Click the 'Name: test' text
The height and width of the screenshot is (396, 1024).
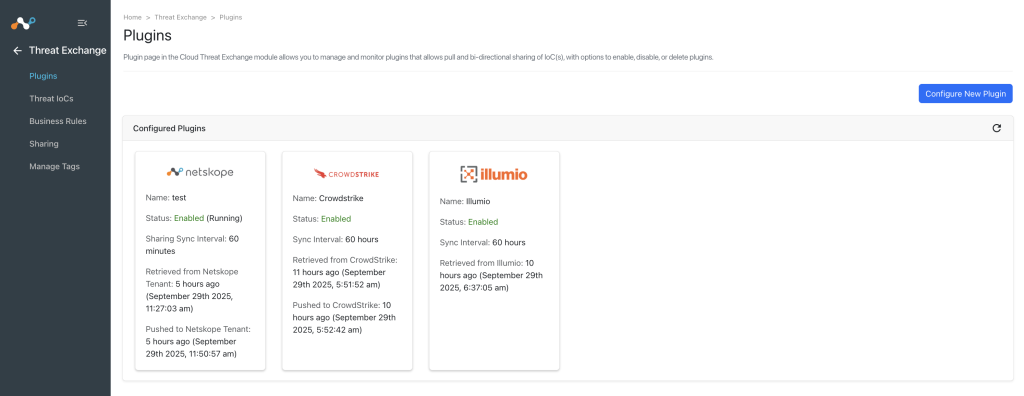166,197
